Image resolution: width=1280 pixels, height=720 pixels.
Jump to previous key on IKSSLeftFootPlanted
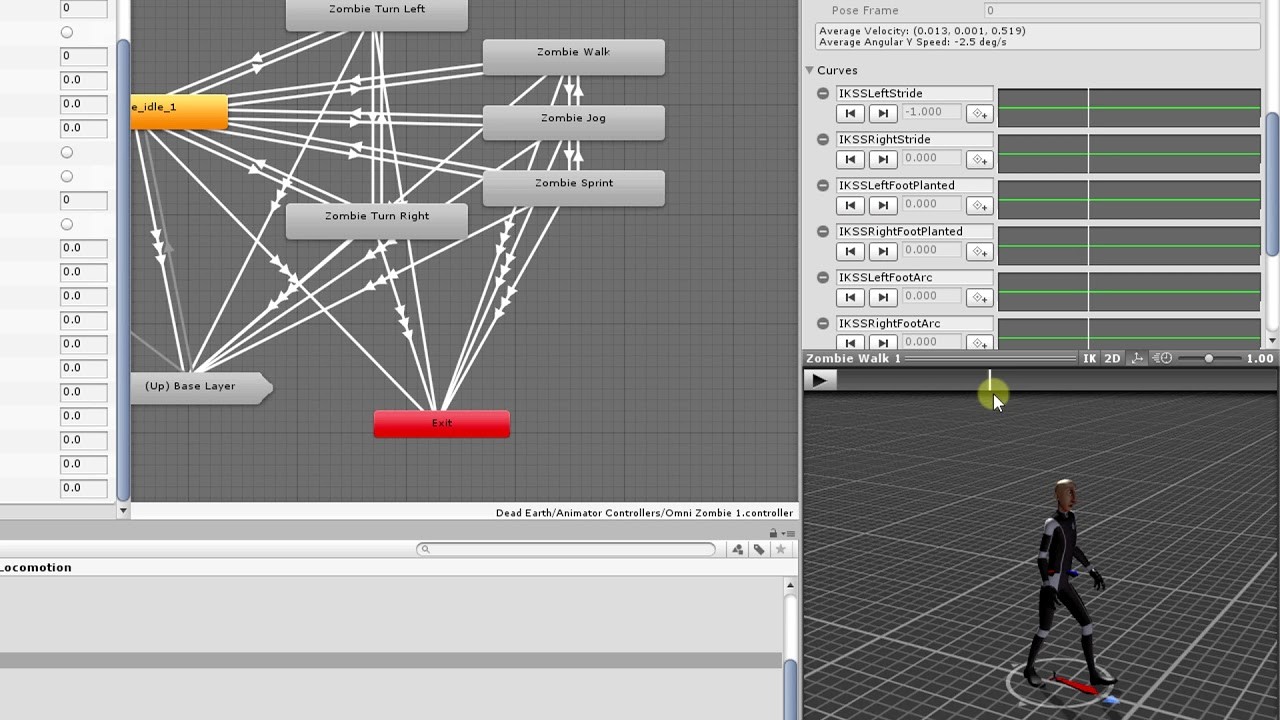850,205
